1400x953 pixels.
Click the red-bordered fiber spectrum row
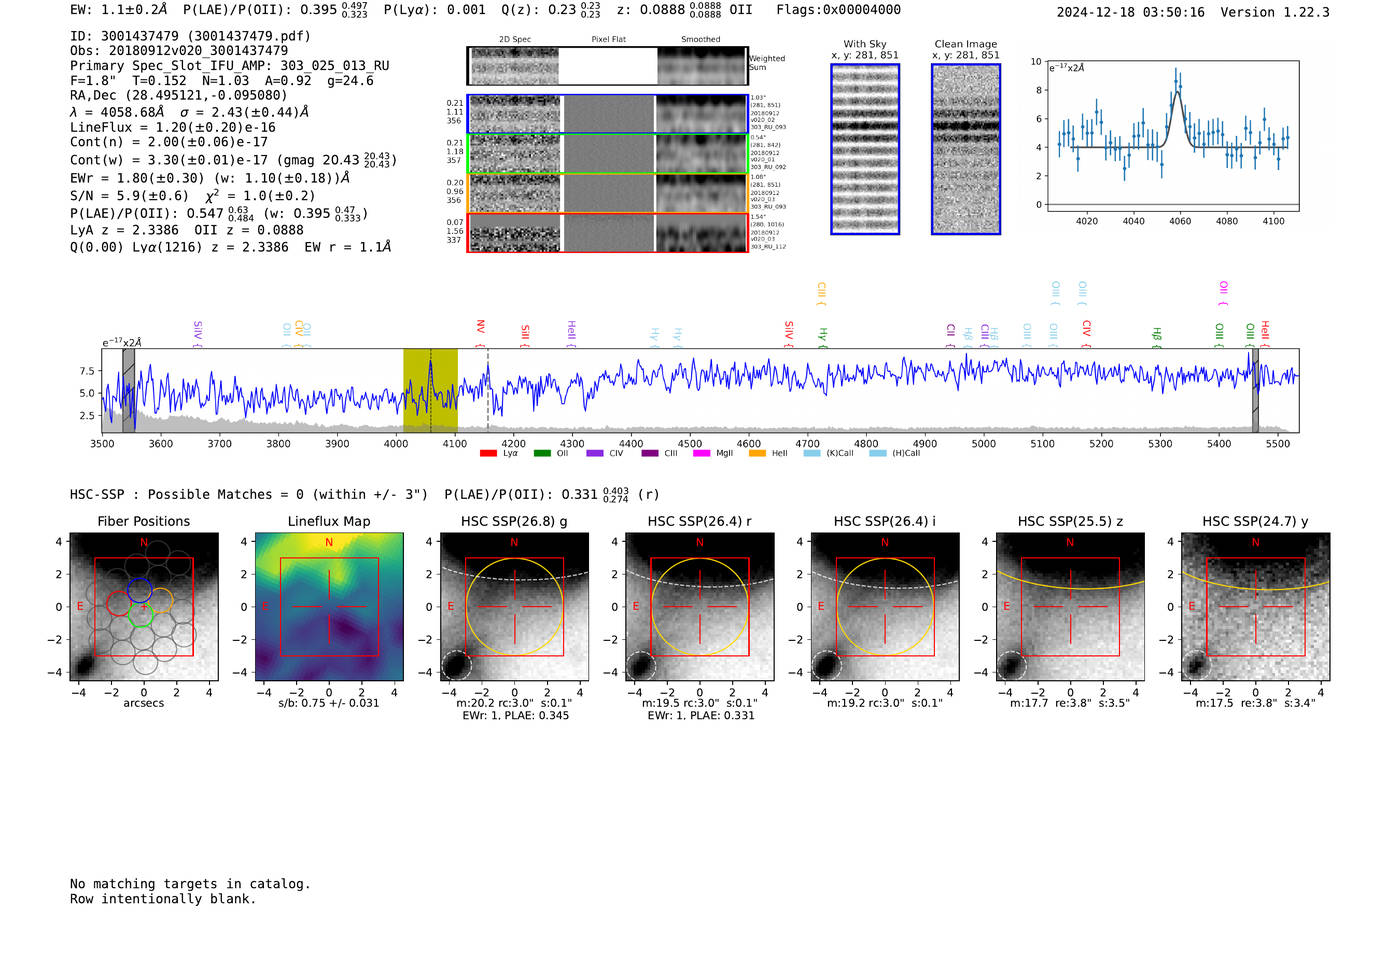click(607, 232)
